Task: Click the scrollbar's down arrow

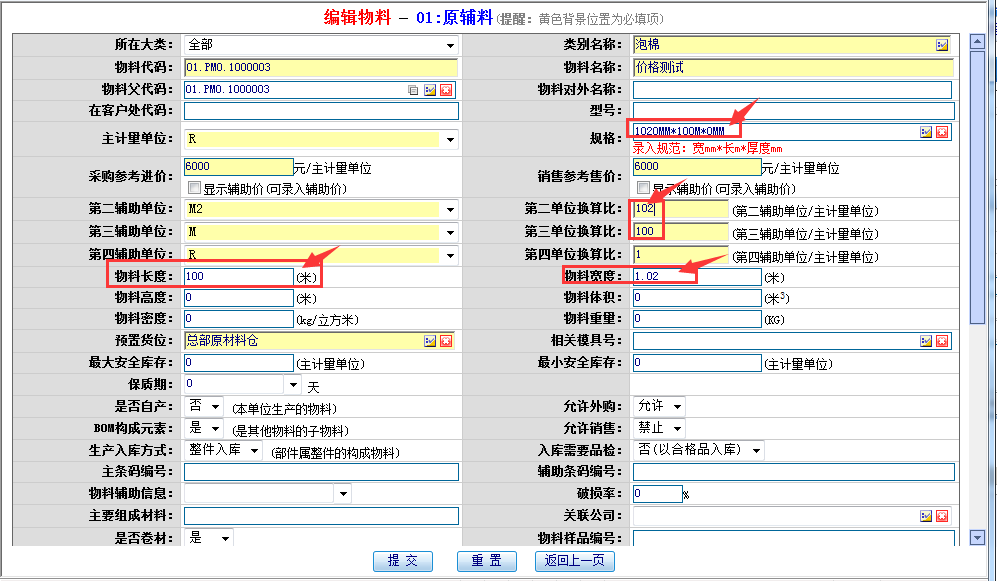Action: point(977,538)
